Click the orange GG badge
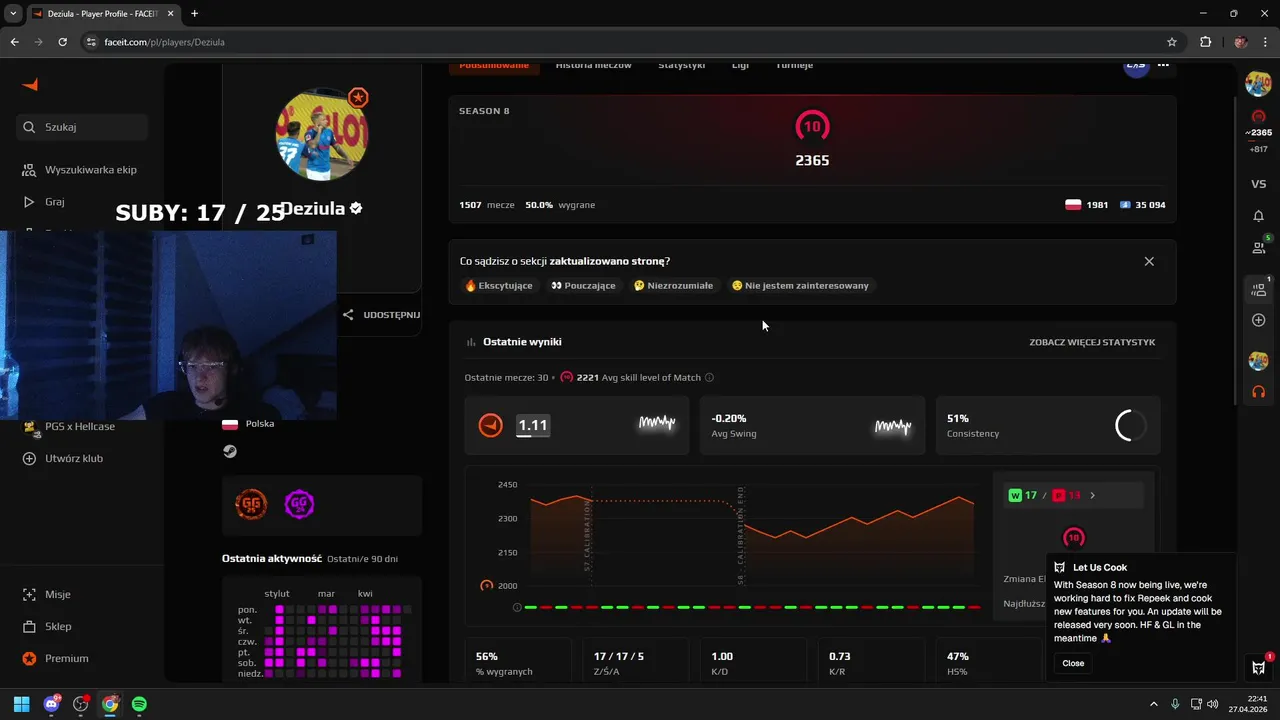 (251, 504)
